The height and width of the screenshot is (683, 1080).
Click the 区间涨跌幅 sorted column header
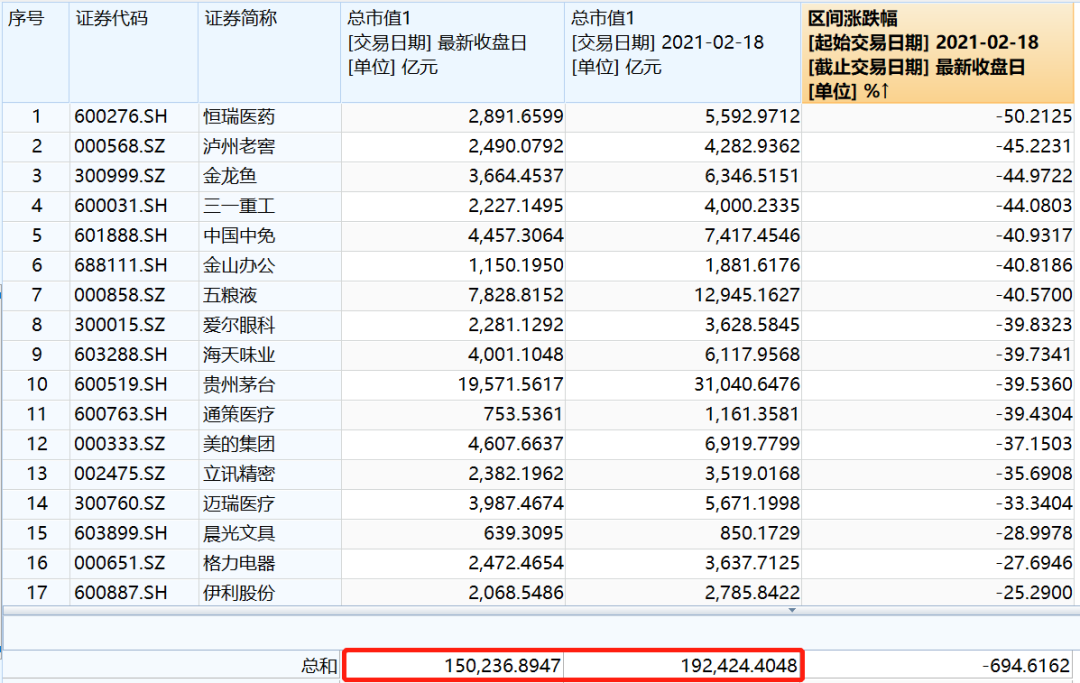[940, 52]
